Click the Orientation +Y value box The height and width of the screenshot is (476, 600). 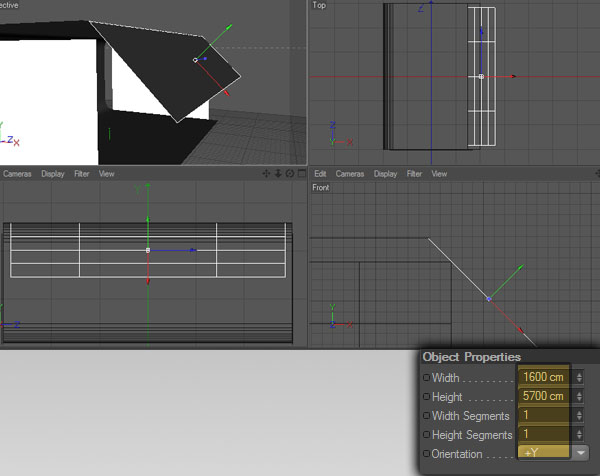(x=543, y=453)
